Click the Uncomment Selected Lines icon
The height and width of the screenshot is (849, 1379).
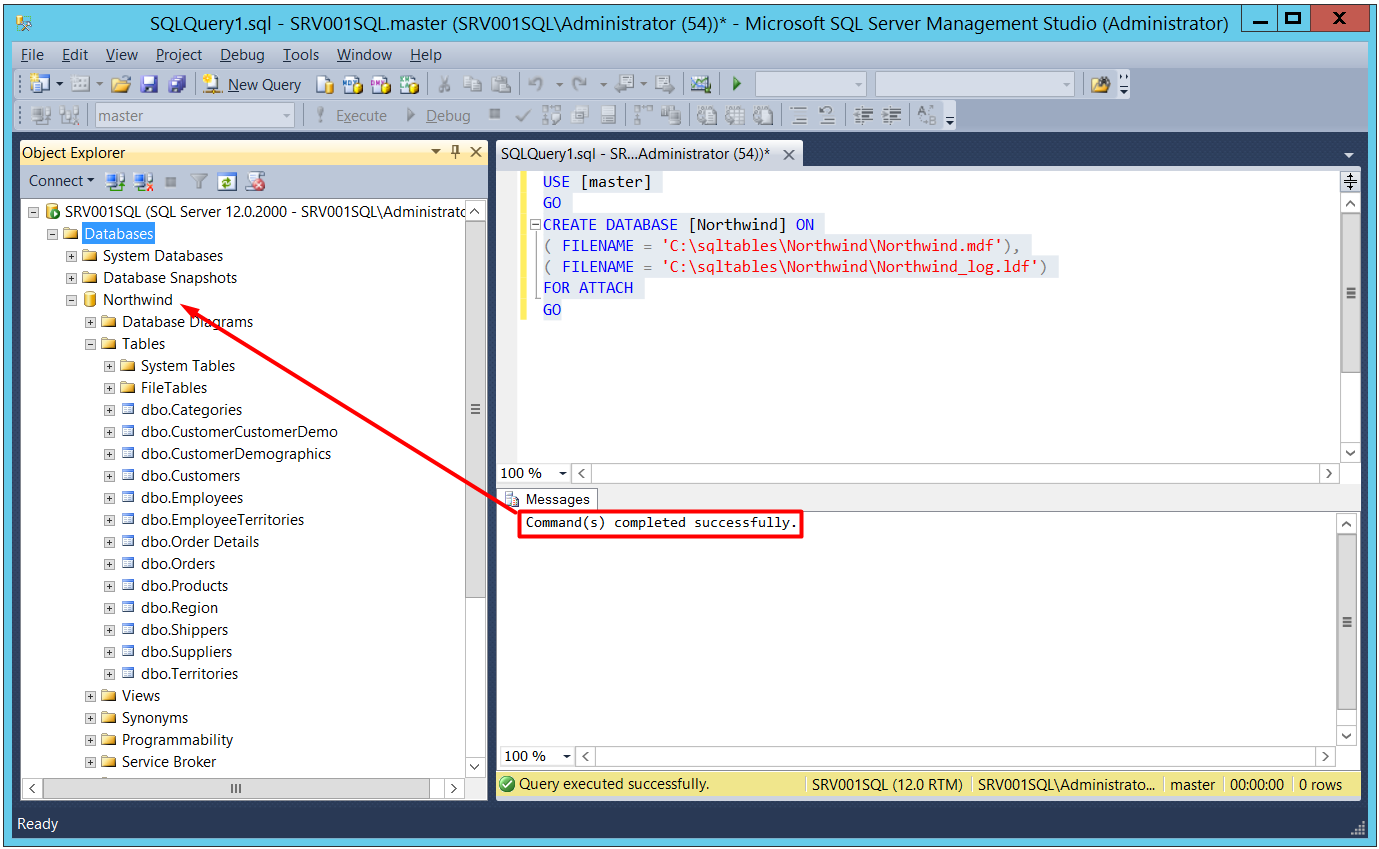[x=827, y=116]
